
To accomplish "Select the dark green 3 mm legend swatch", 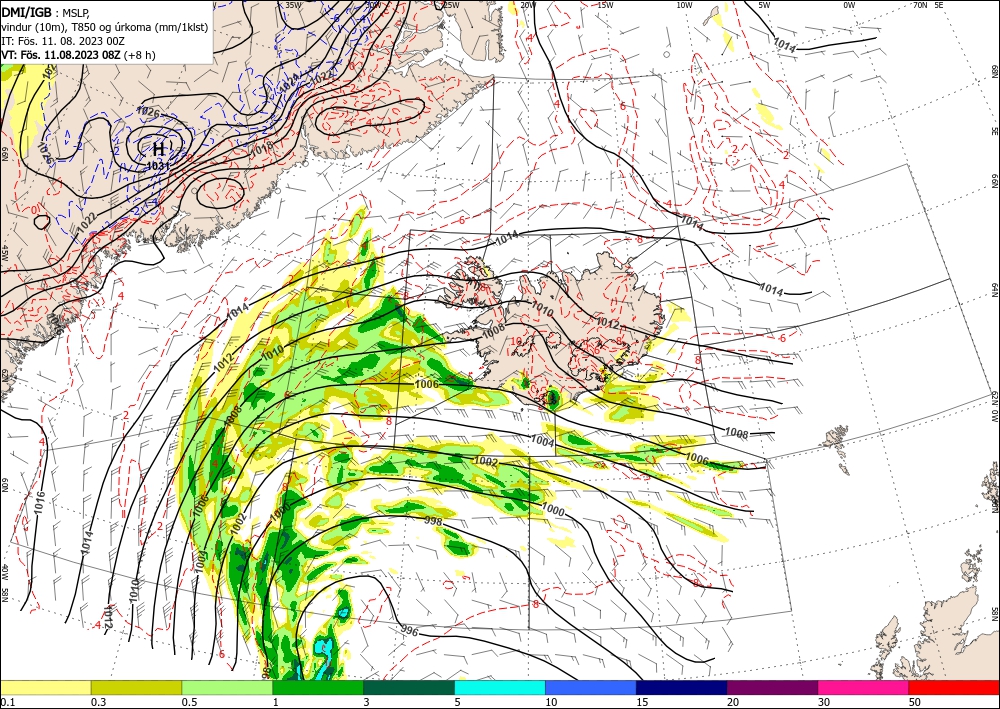I will (409, 687).
